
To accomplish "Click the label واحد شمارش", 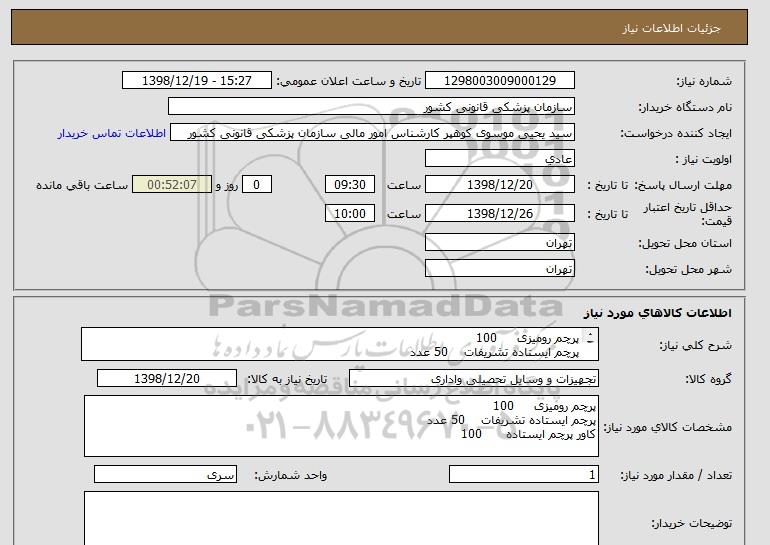I will coord(290,475).
